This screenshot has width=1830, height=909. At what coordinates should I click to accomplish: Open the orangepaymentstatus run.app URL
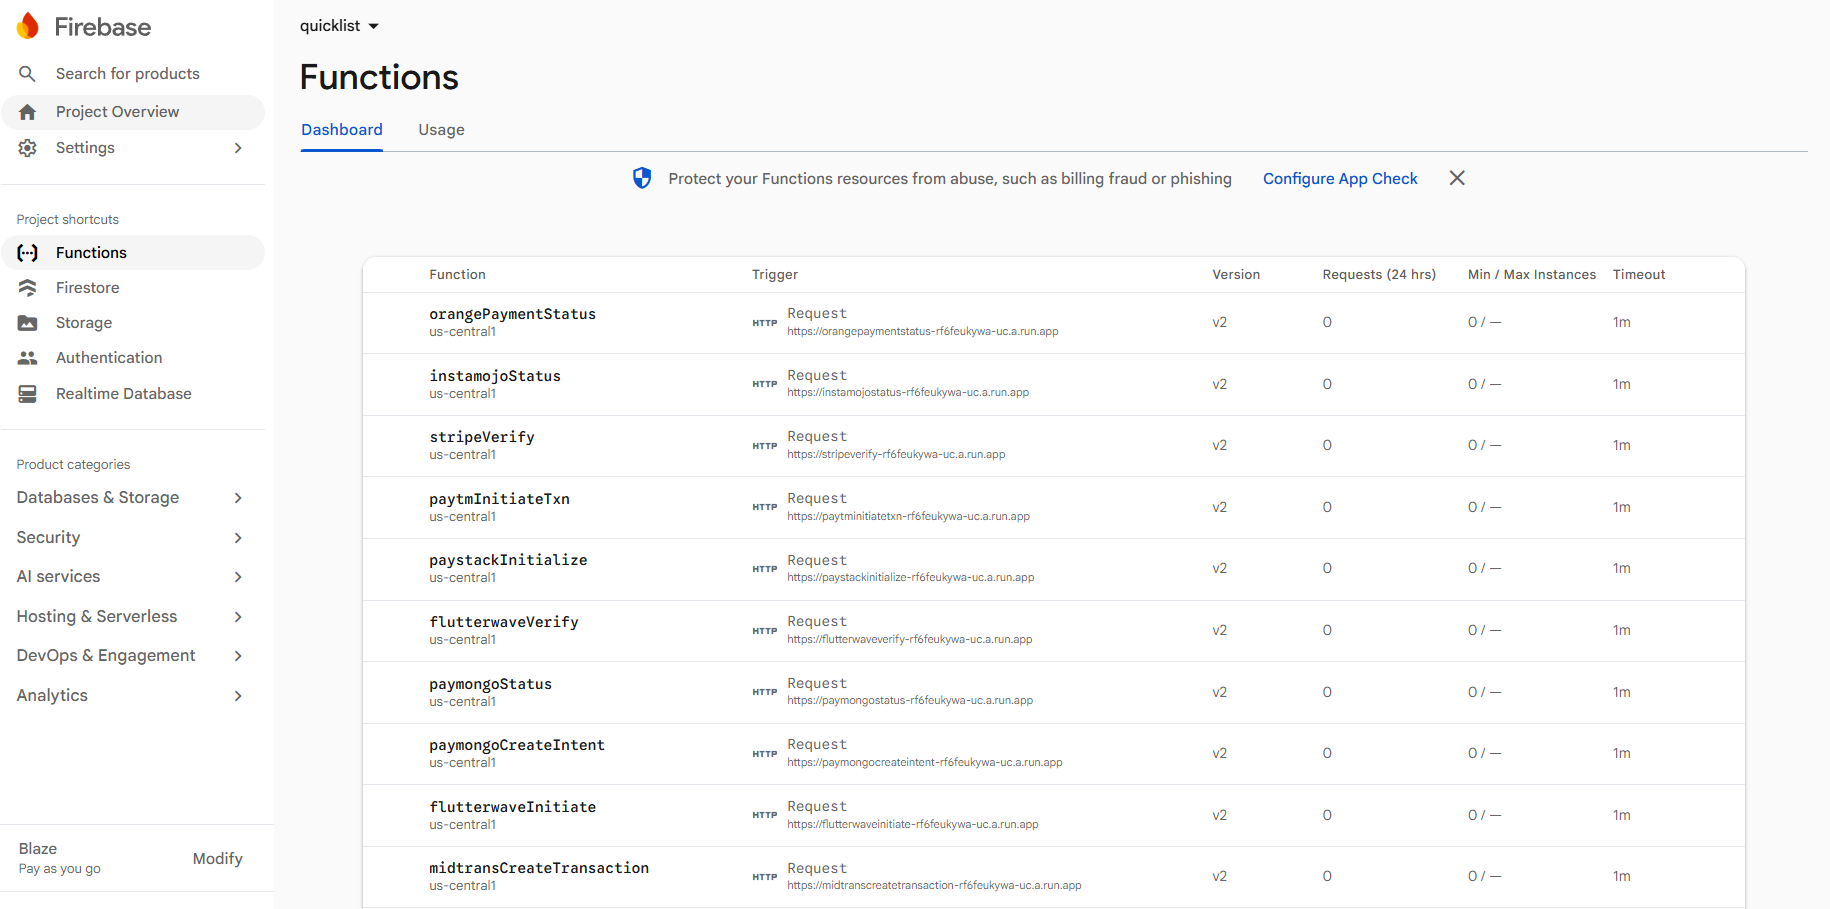(x=923, y=332)
